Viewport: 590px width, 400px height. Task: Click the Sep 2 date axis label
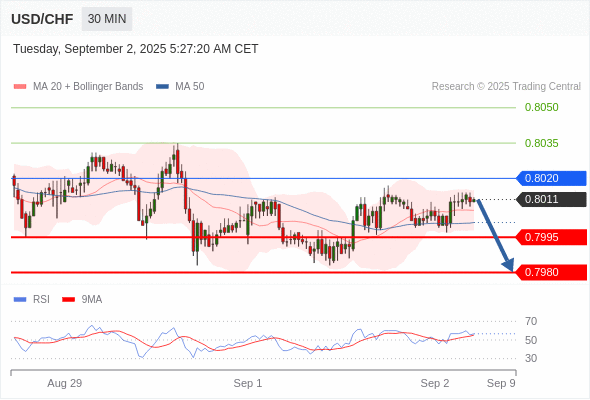point(435,383)
